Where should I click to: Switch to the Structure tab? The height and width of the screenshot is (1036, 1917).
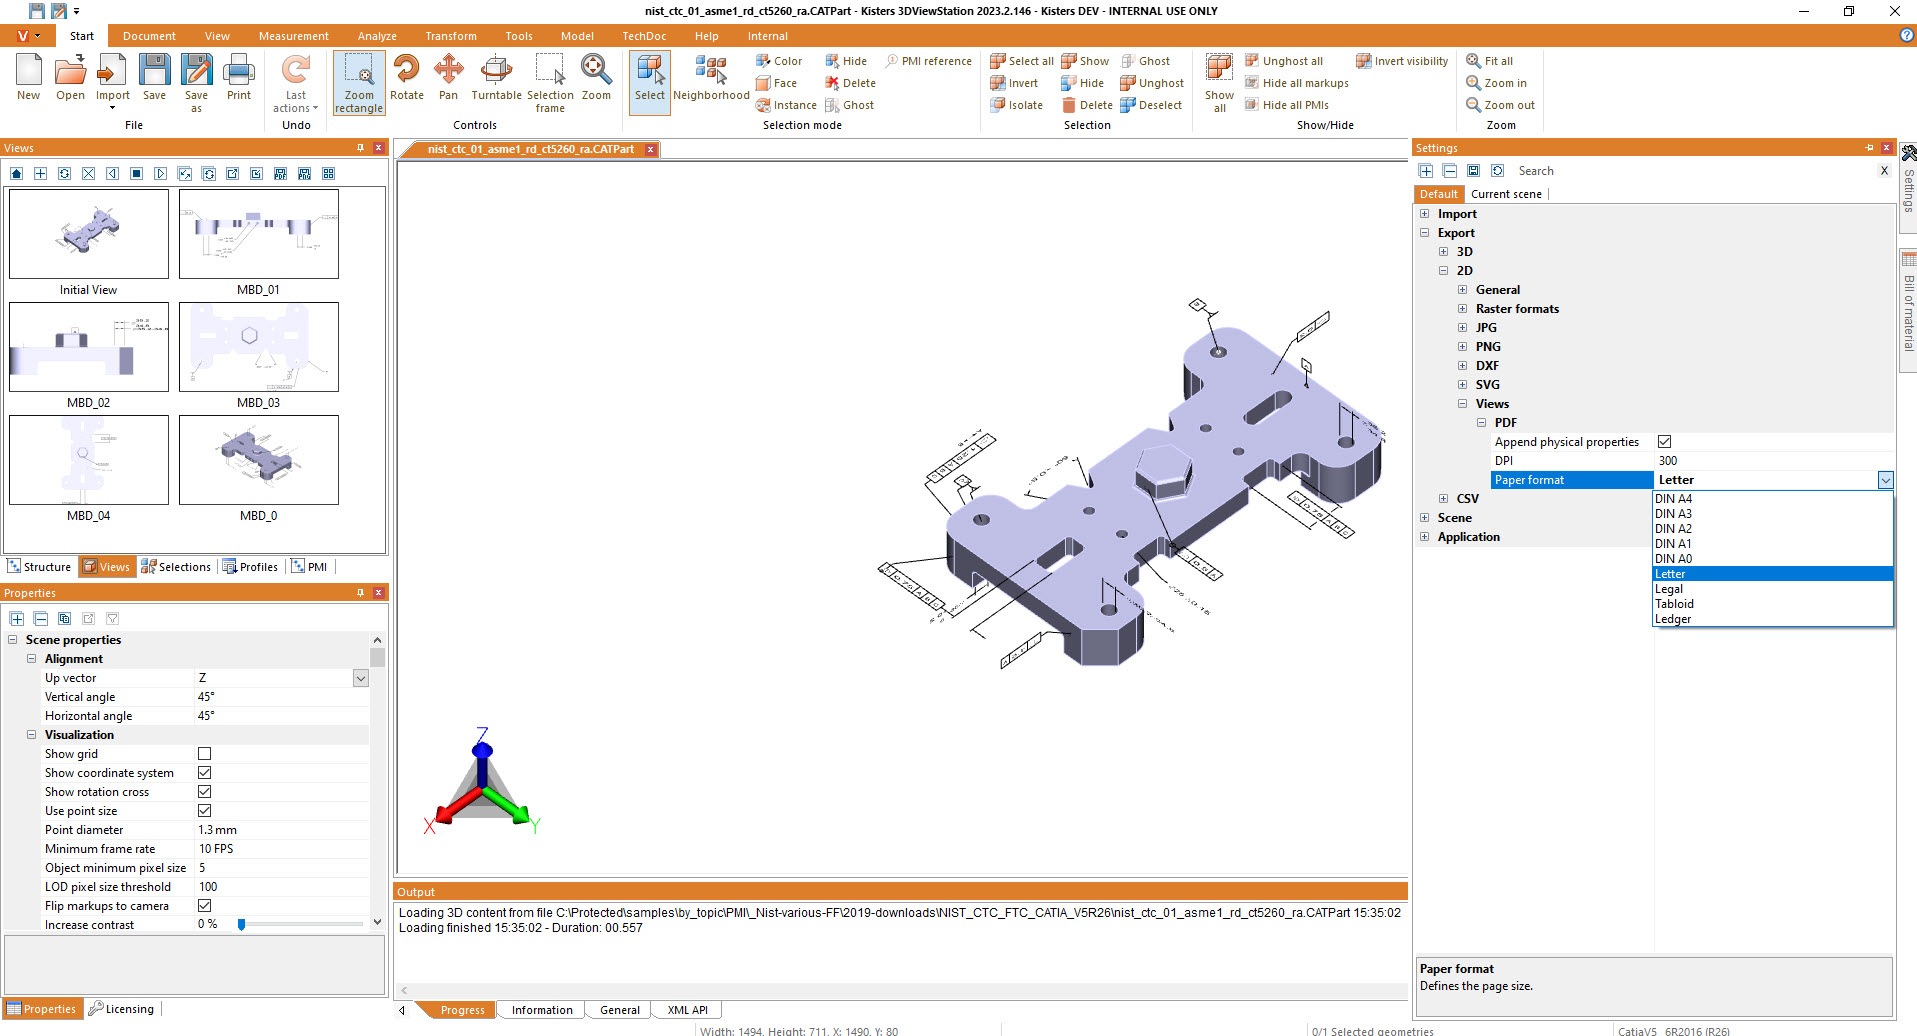39,567
